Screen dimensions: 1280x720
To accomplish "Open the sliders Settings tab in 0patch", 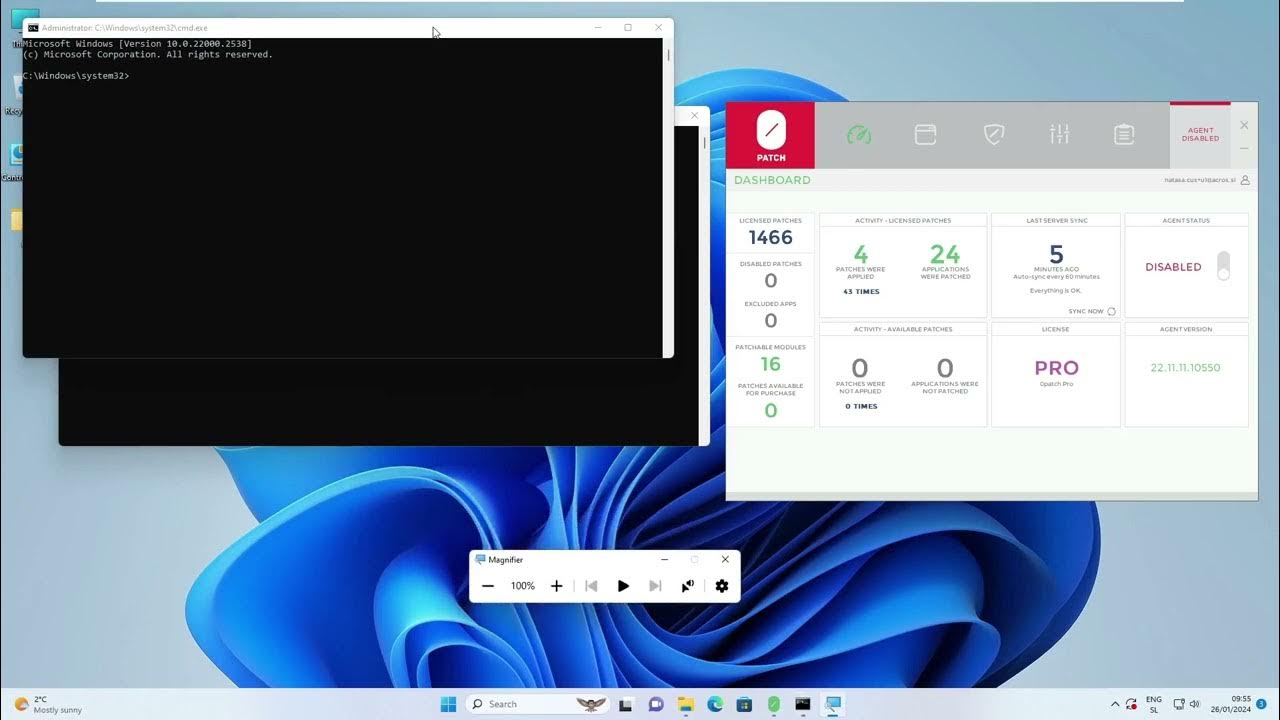I will [1059, 134].
